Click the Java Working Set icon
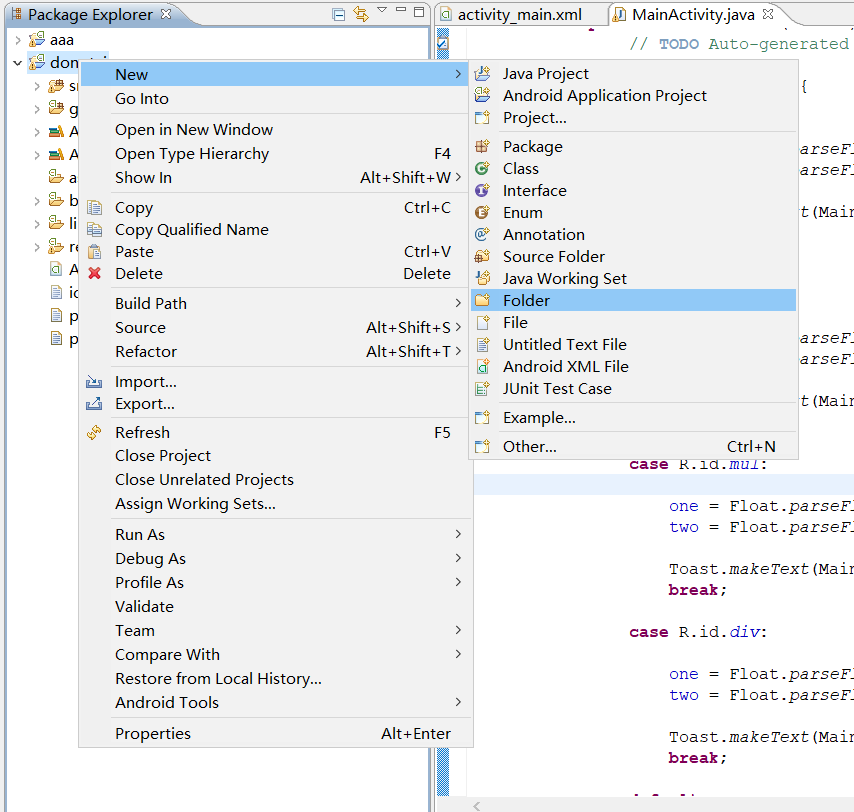This screenshot has width=854, height=812. point(483,278)
